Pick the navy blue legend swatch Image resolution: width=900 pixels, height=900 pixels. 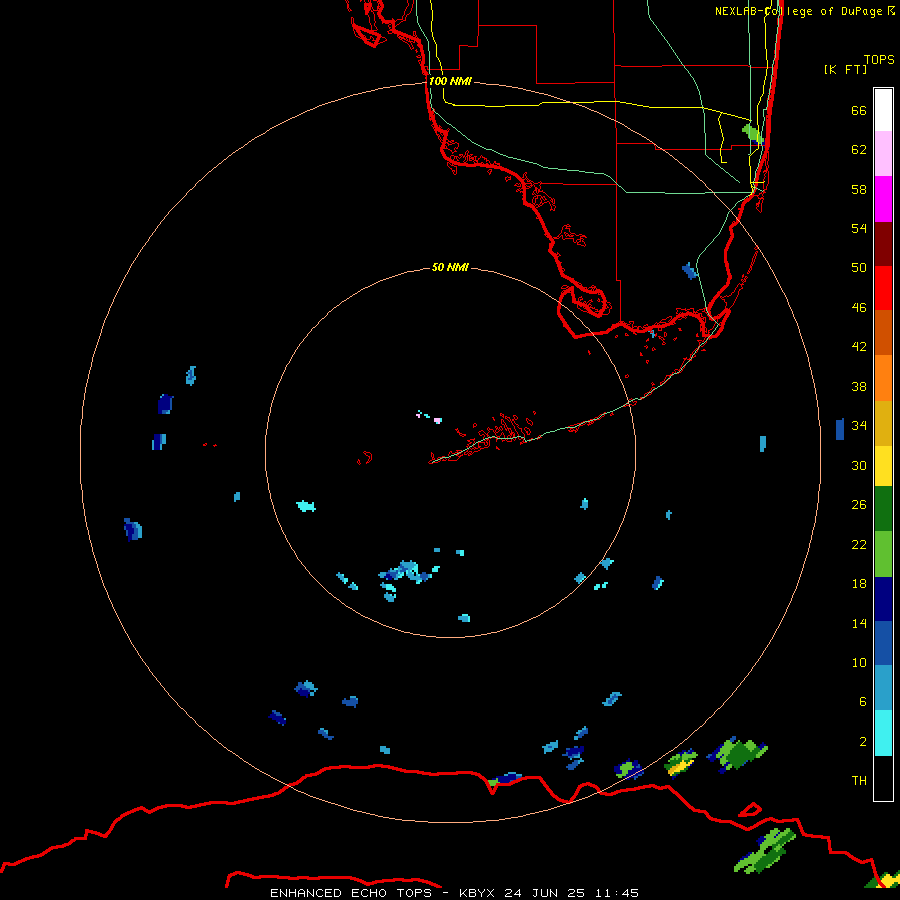(883, 599)
